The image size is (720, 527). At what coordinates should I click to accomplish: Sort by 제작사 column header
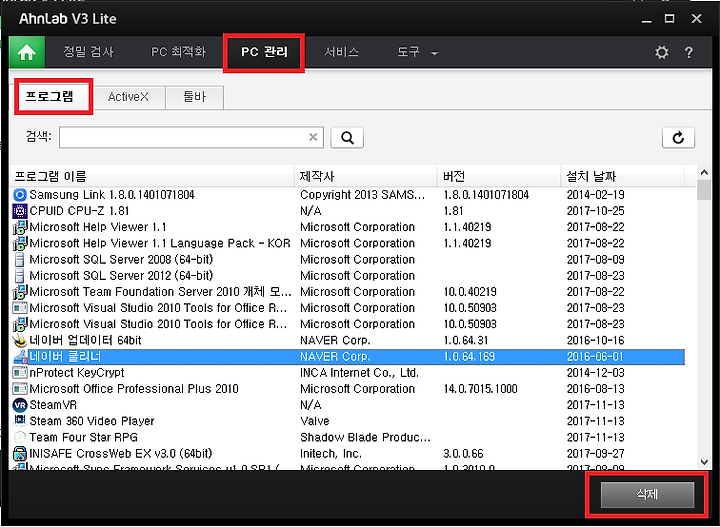[366, 176]
